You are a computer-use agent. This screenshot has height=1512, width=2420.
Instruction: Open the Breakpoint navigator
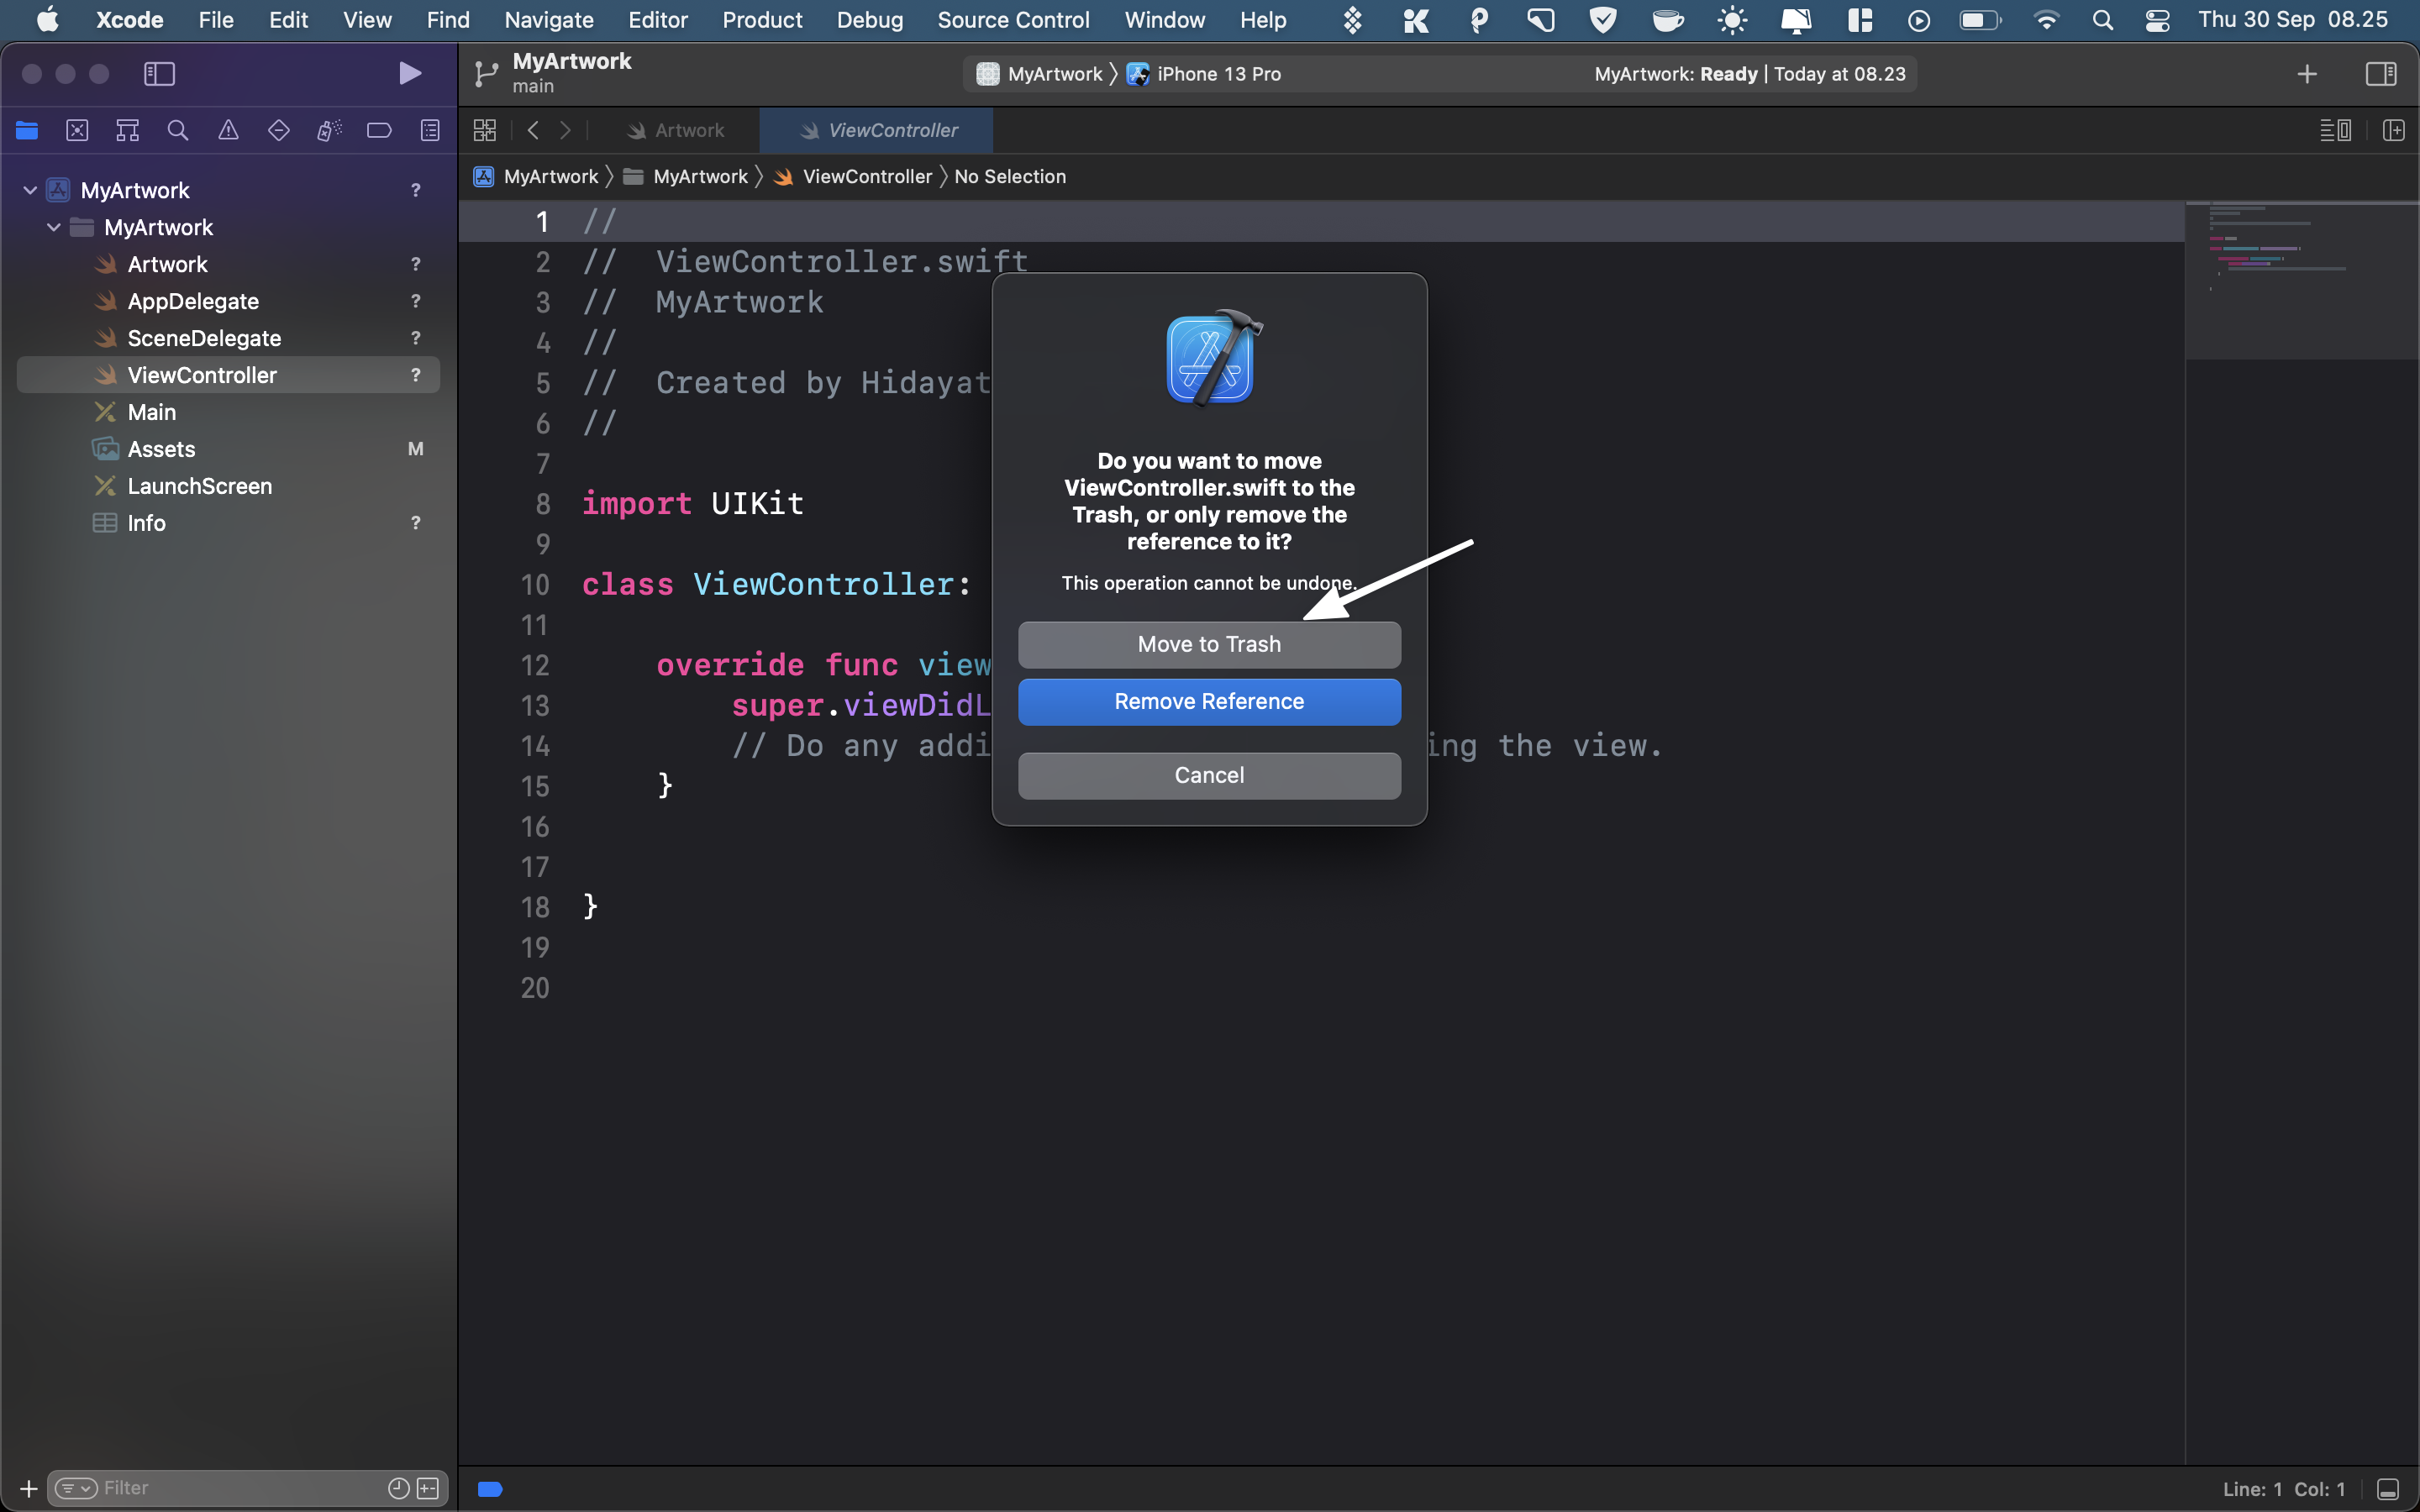379,130
